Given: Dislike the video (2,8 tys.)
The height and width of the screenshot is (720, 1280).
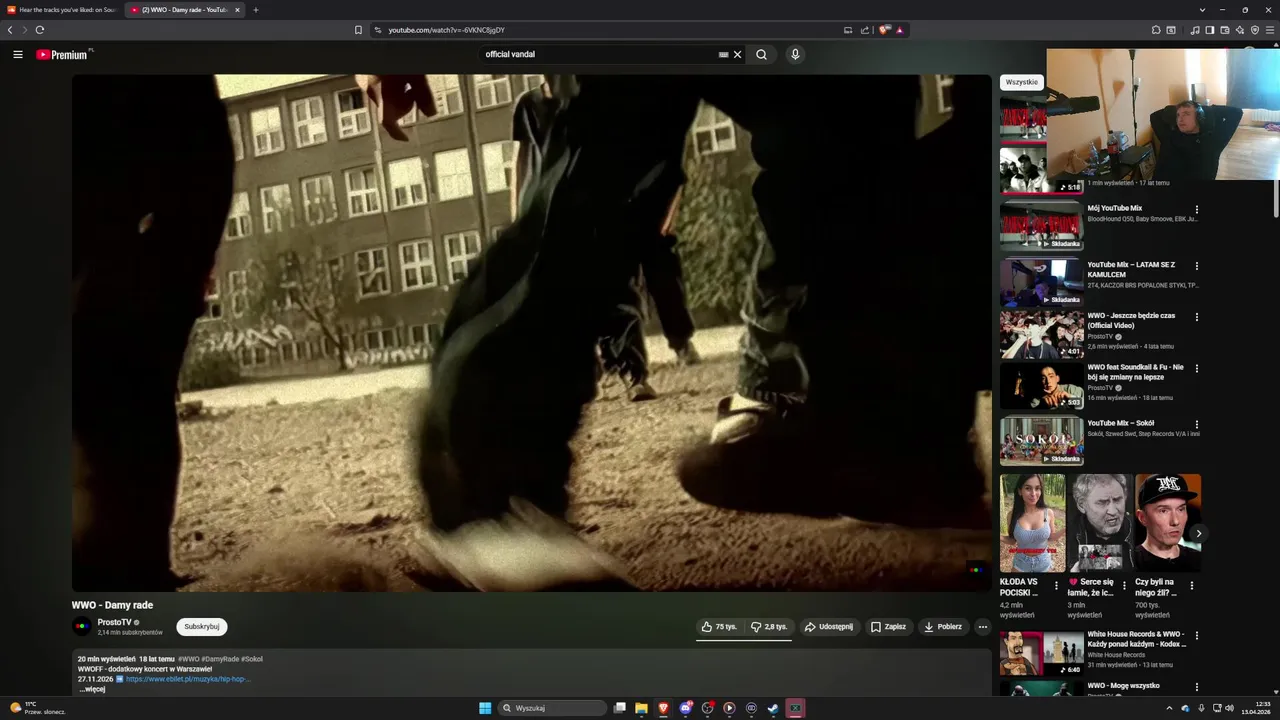Looking at the screenshot, I should tap(769, 627).
